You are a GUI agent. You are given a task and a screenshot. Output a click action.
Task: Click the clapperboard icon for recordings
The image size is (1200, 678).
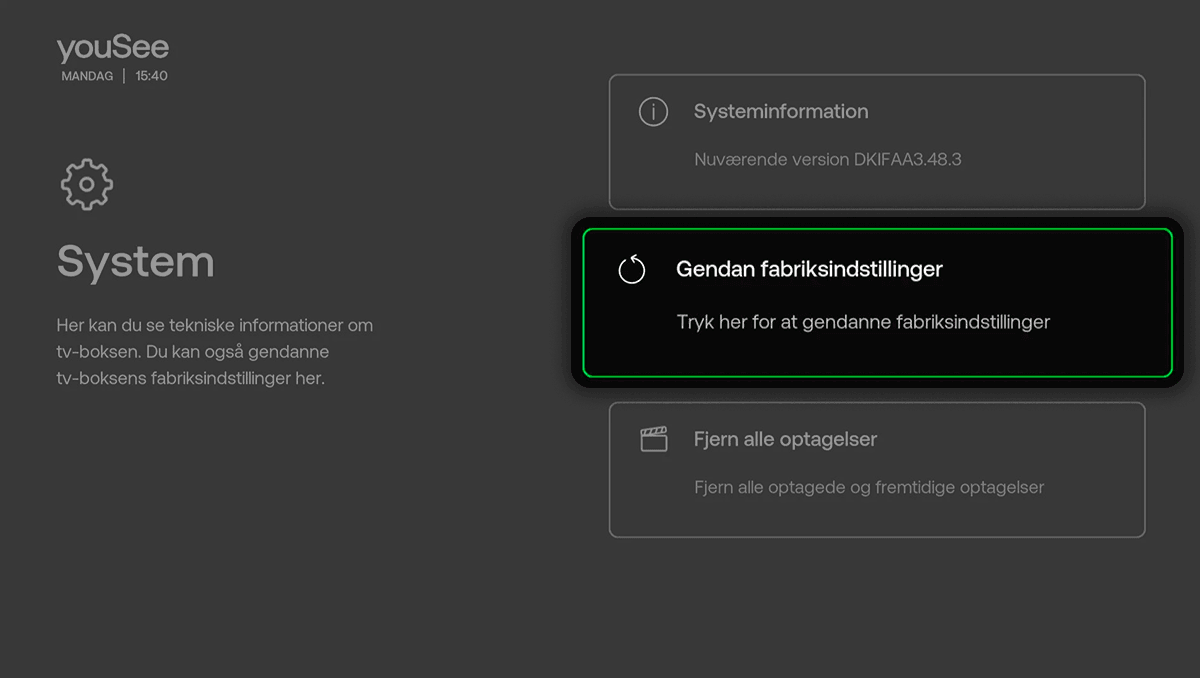[x=654, y=439]
